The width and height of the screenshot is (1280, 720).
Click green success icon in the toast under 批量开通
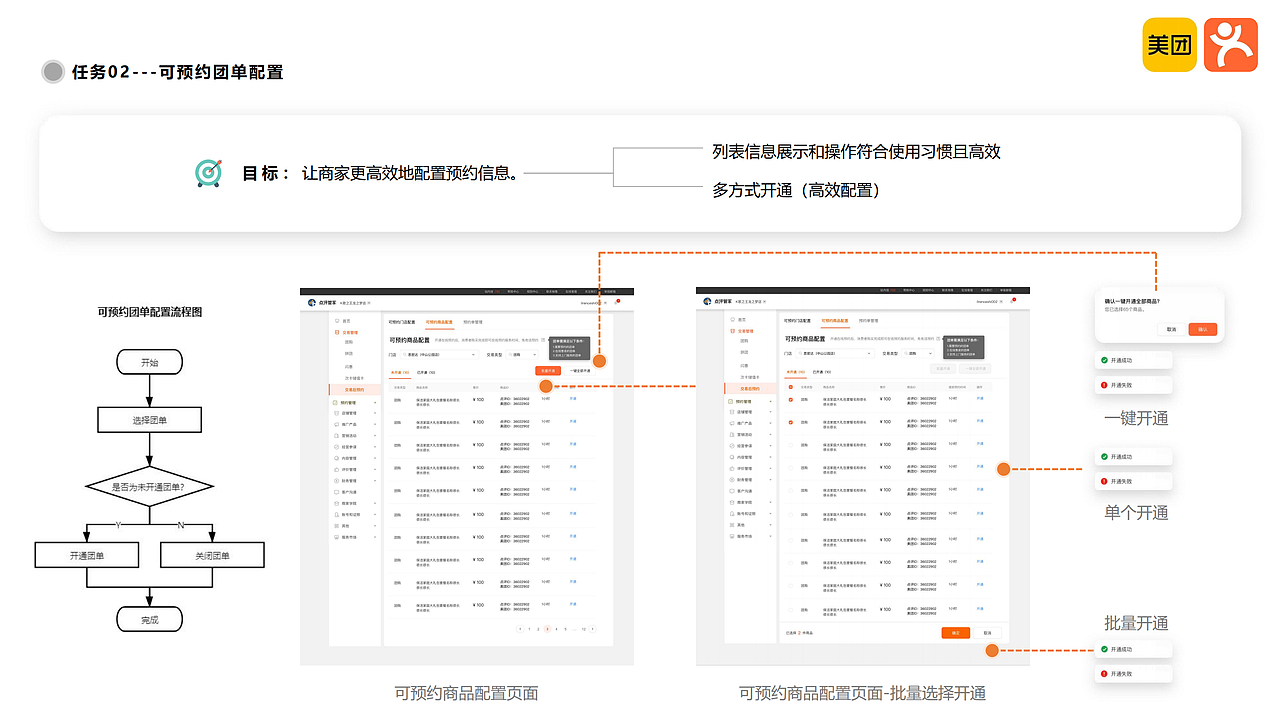1103,649
